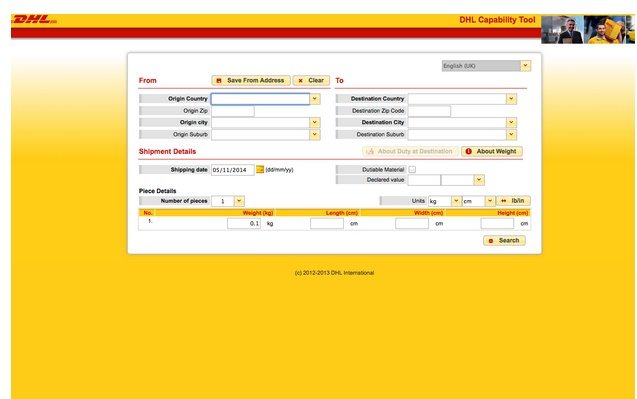This screenshot has width=637, height=399.
Task: Click the About Weight info button
Action: 492,151
